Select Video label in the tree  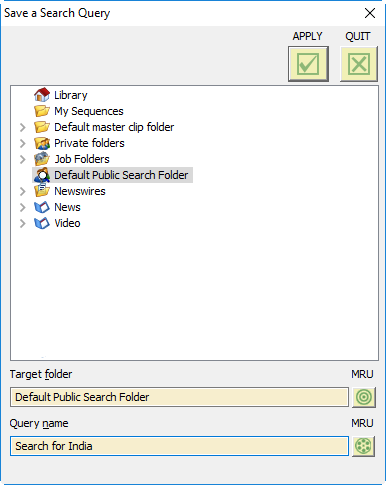point(67,223)
